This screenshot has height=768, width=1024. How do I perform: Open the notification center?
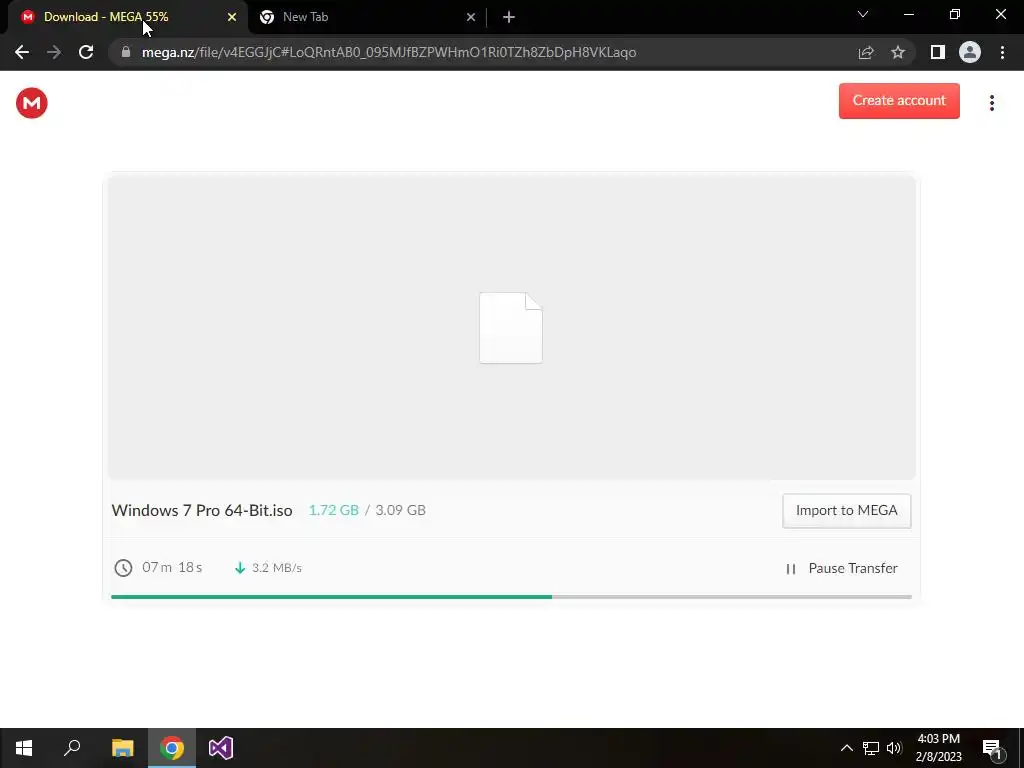(x=993, y=749)
